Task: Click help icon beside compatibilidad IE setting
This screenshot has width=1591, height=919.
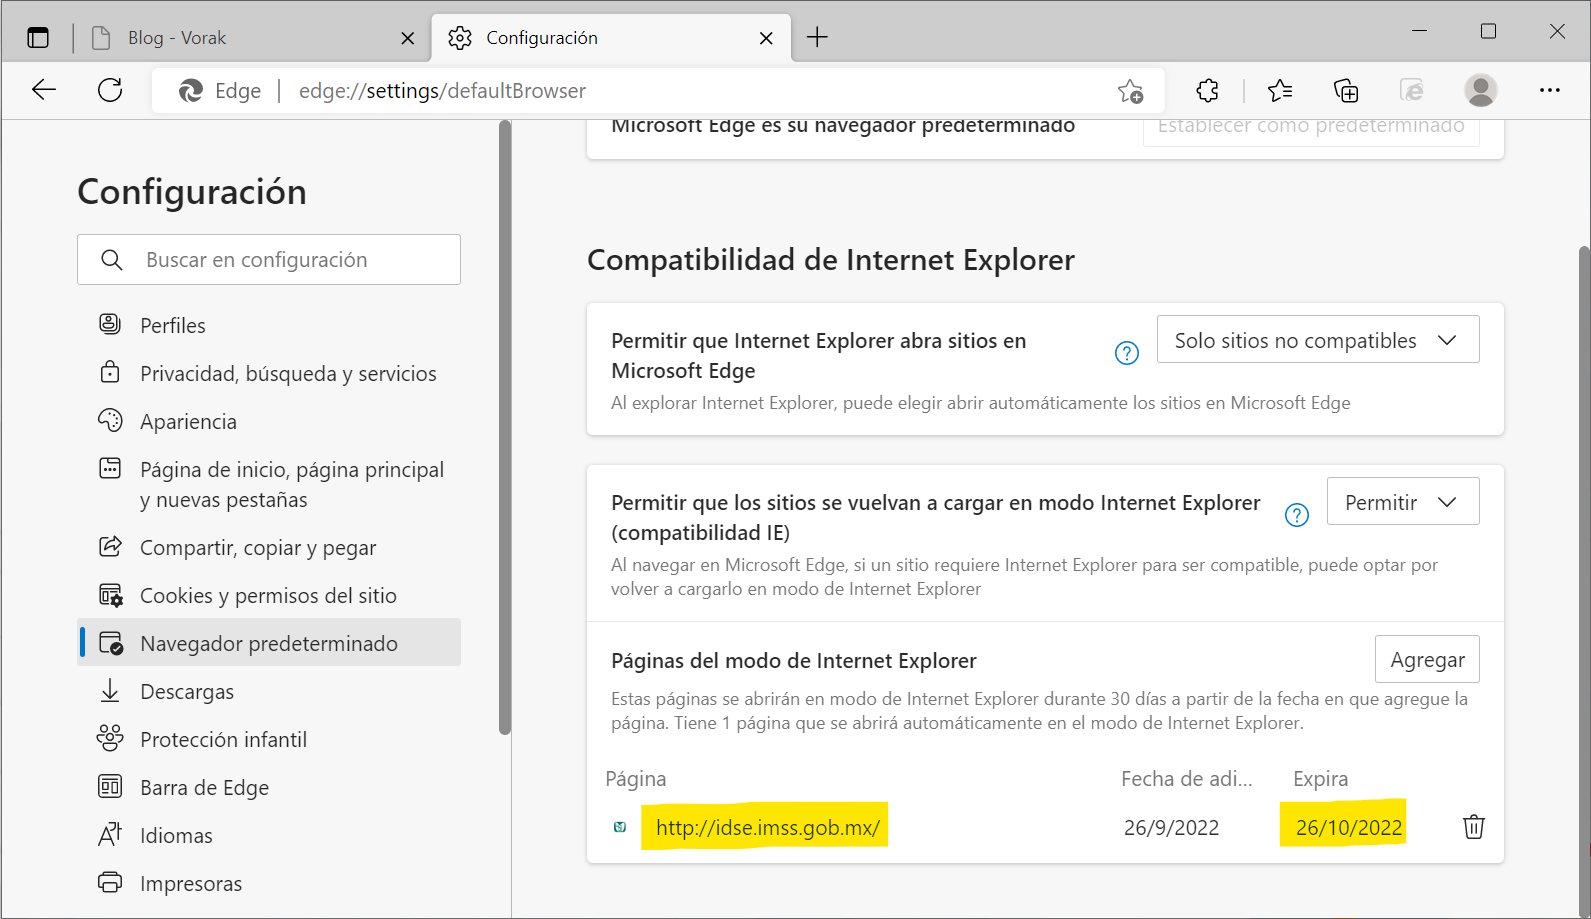Action: click(x=1297, y=515)
